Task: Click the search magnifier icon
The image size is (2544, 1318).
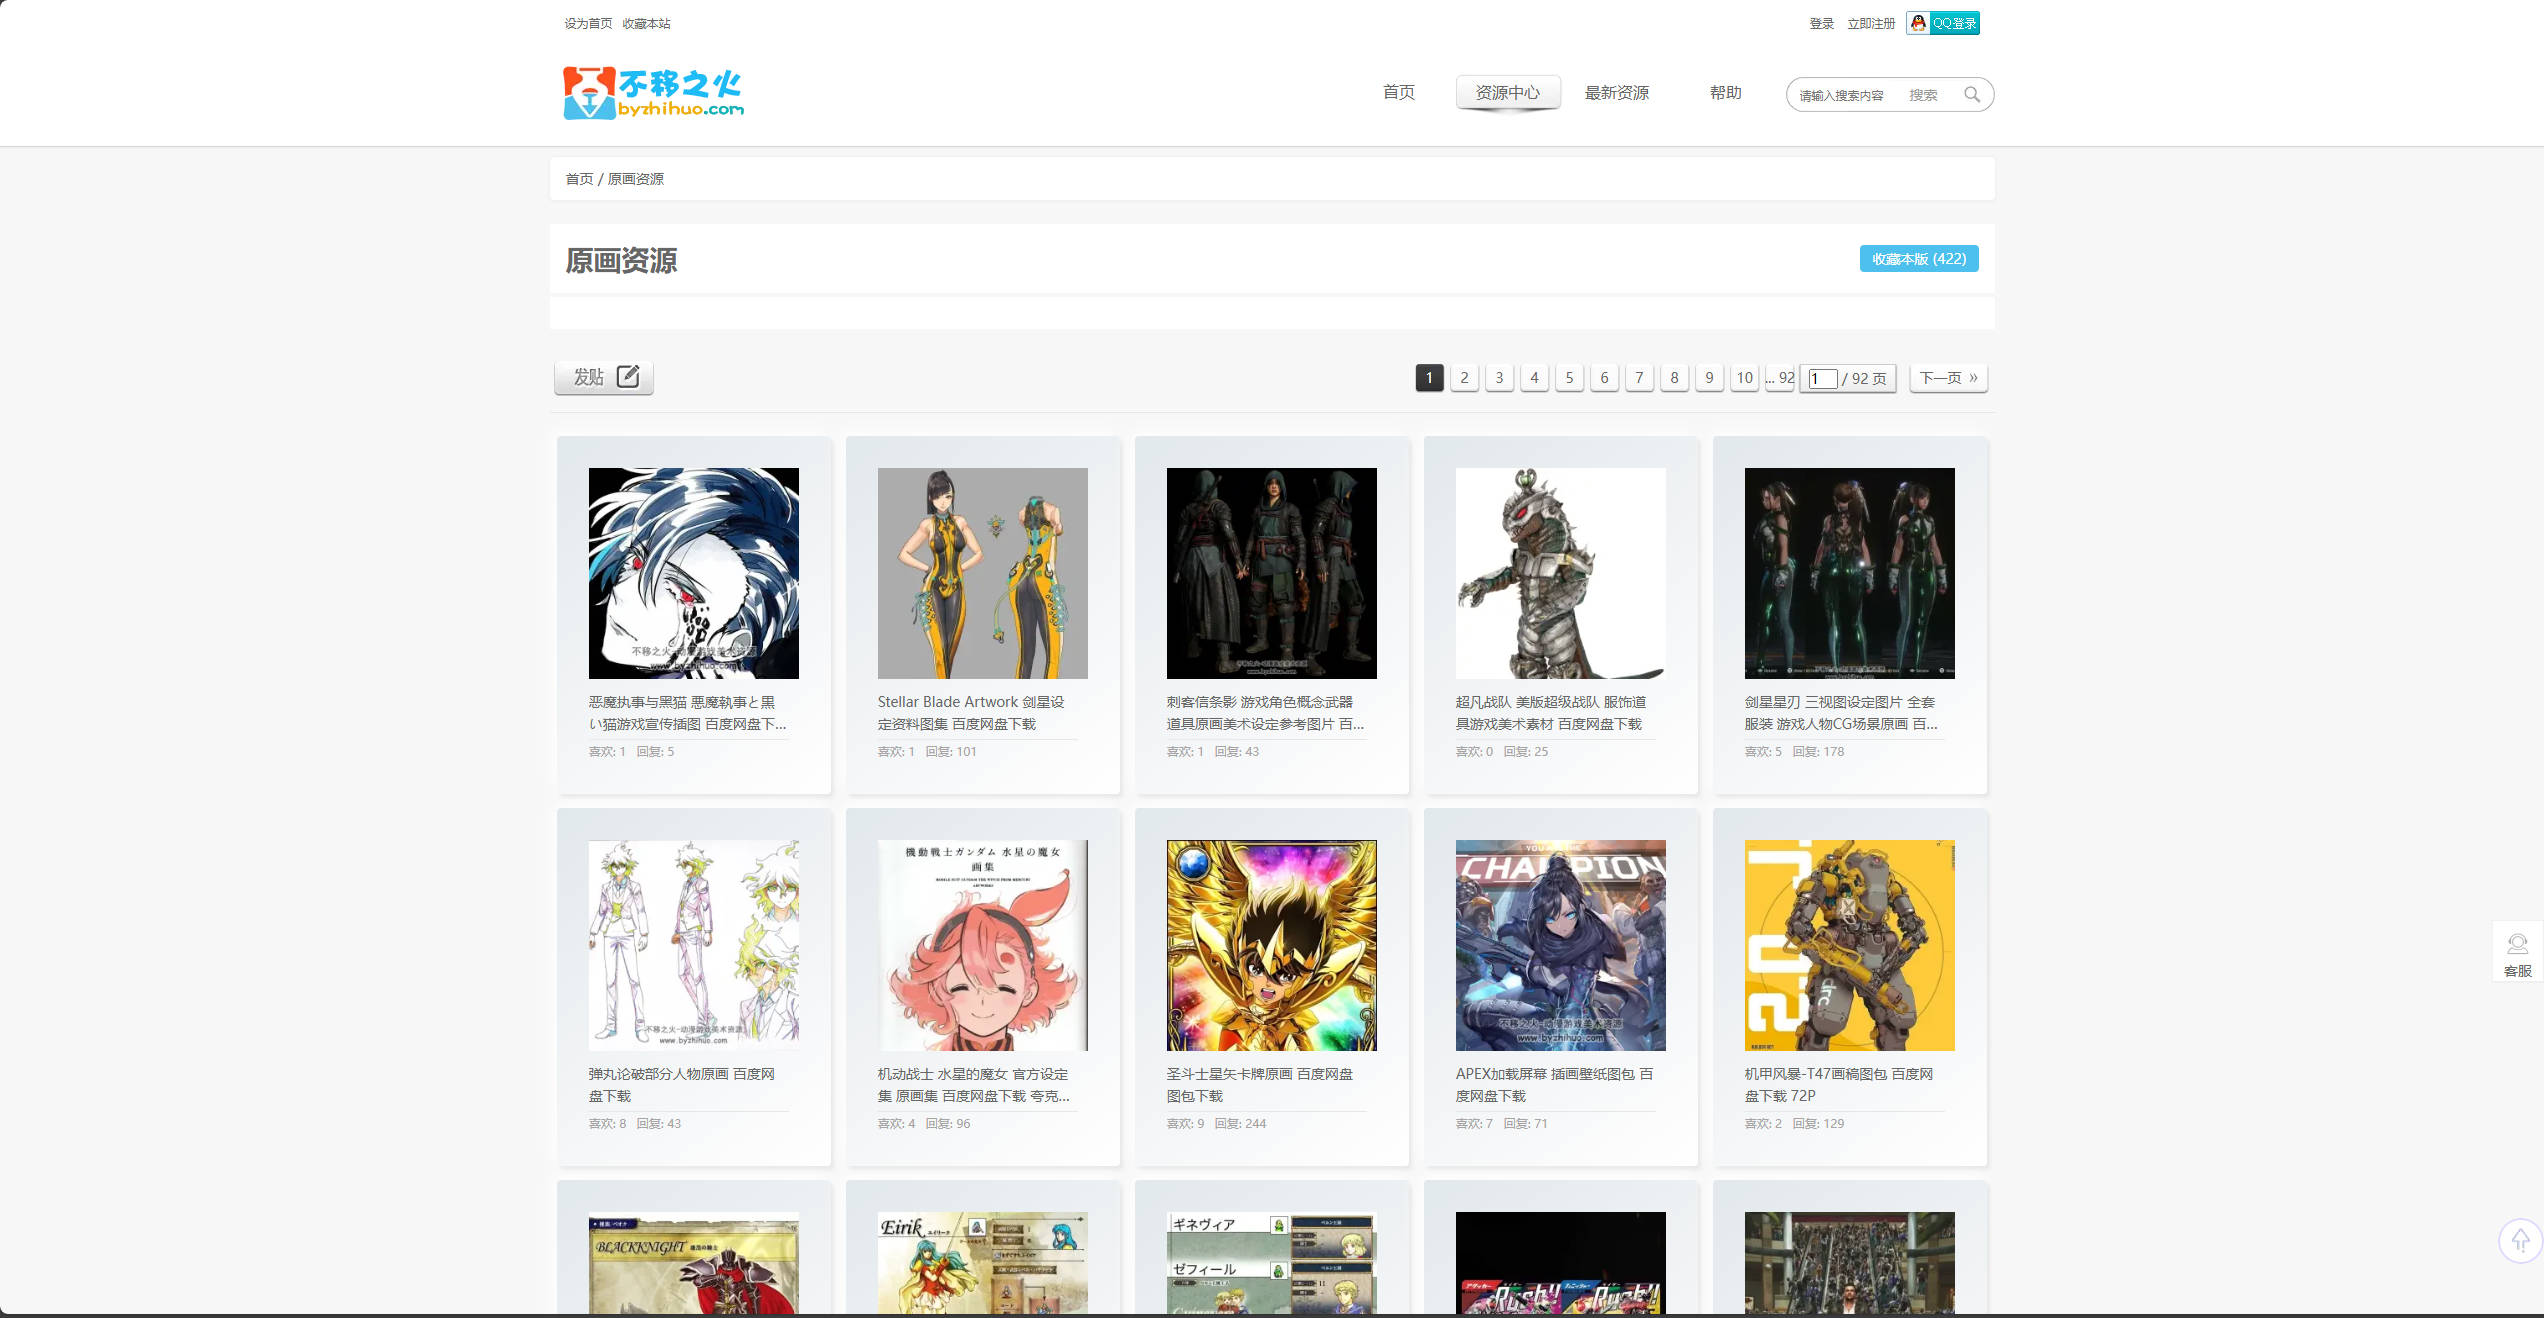Action: pyautogui.click(x=1971, y=95)
